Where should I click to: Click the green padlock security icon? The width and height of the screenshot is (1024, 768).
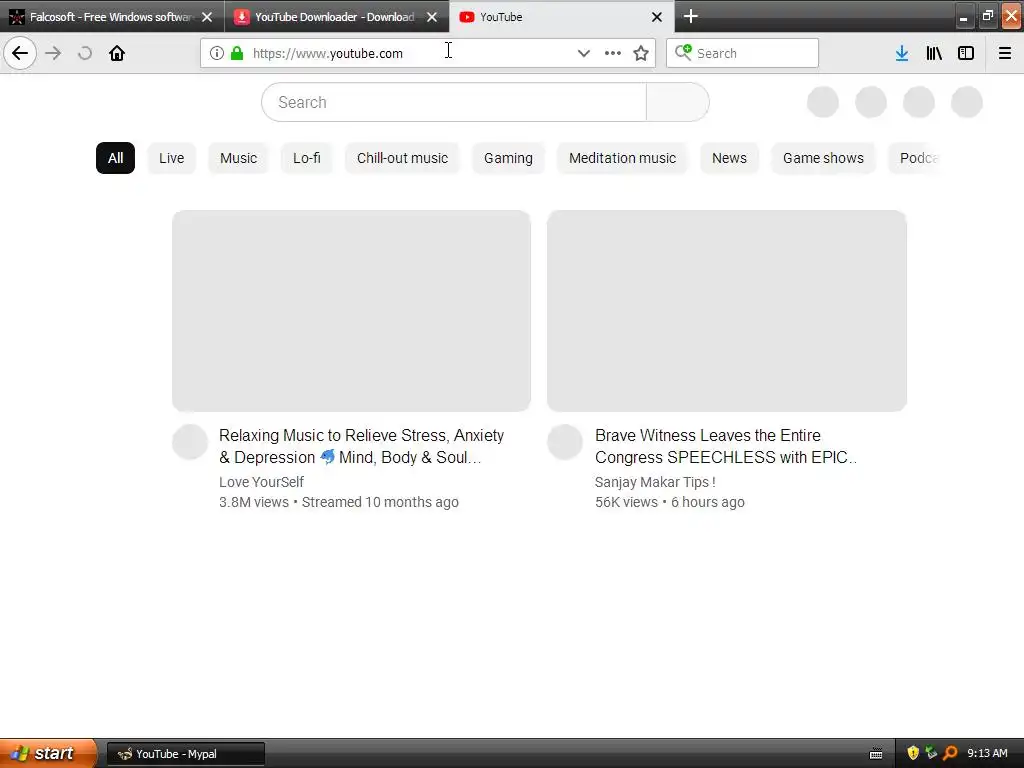point(237,53)
